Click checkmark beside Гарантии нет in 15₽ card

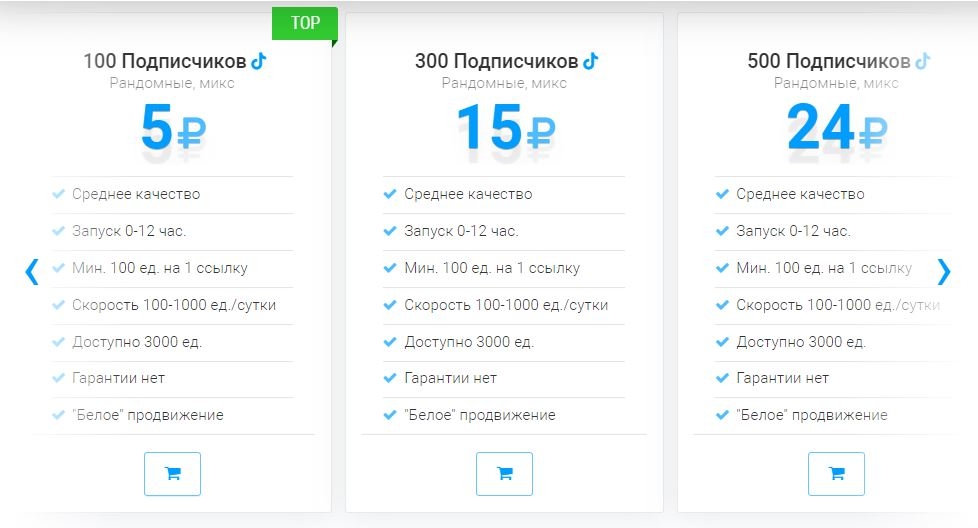click(390, 378)
